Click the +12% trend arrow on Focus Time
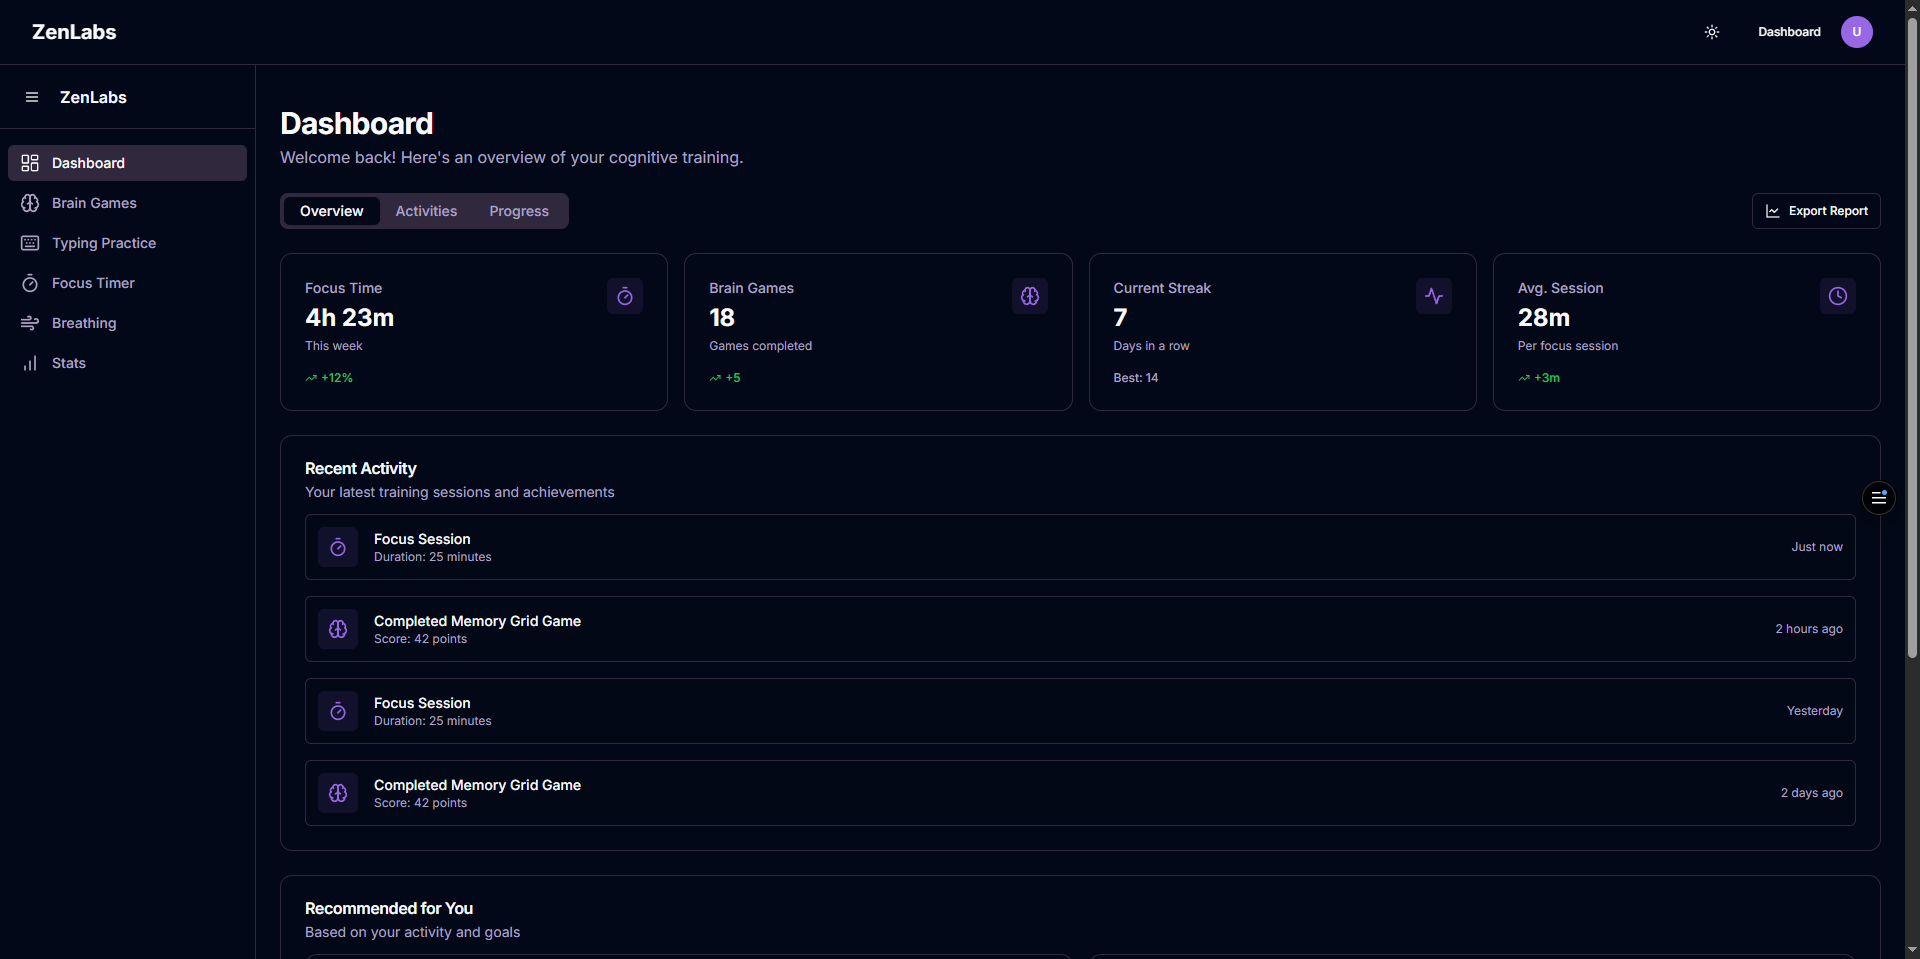Viewport: 1920px width, 959px height. (x=311, y=378)
